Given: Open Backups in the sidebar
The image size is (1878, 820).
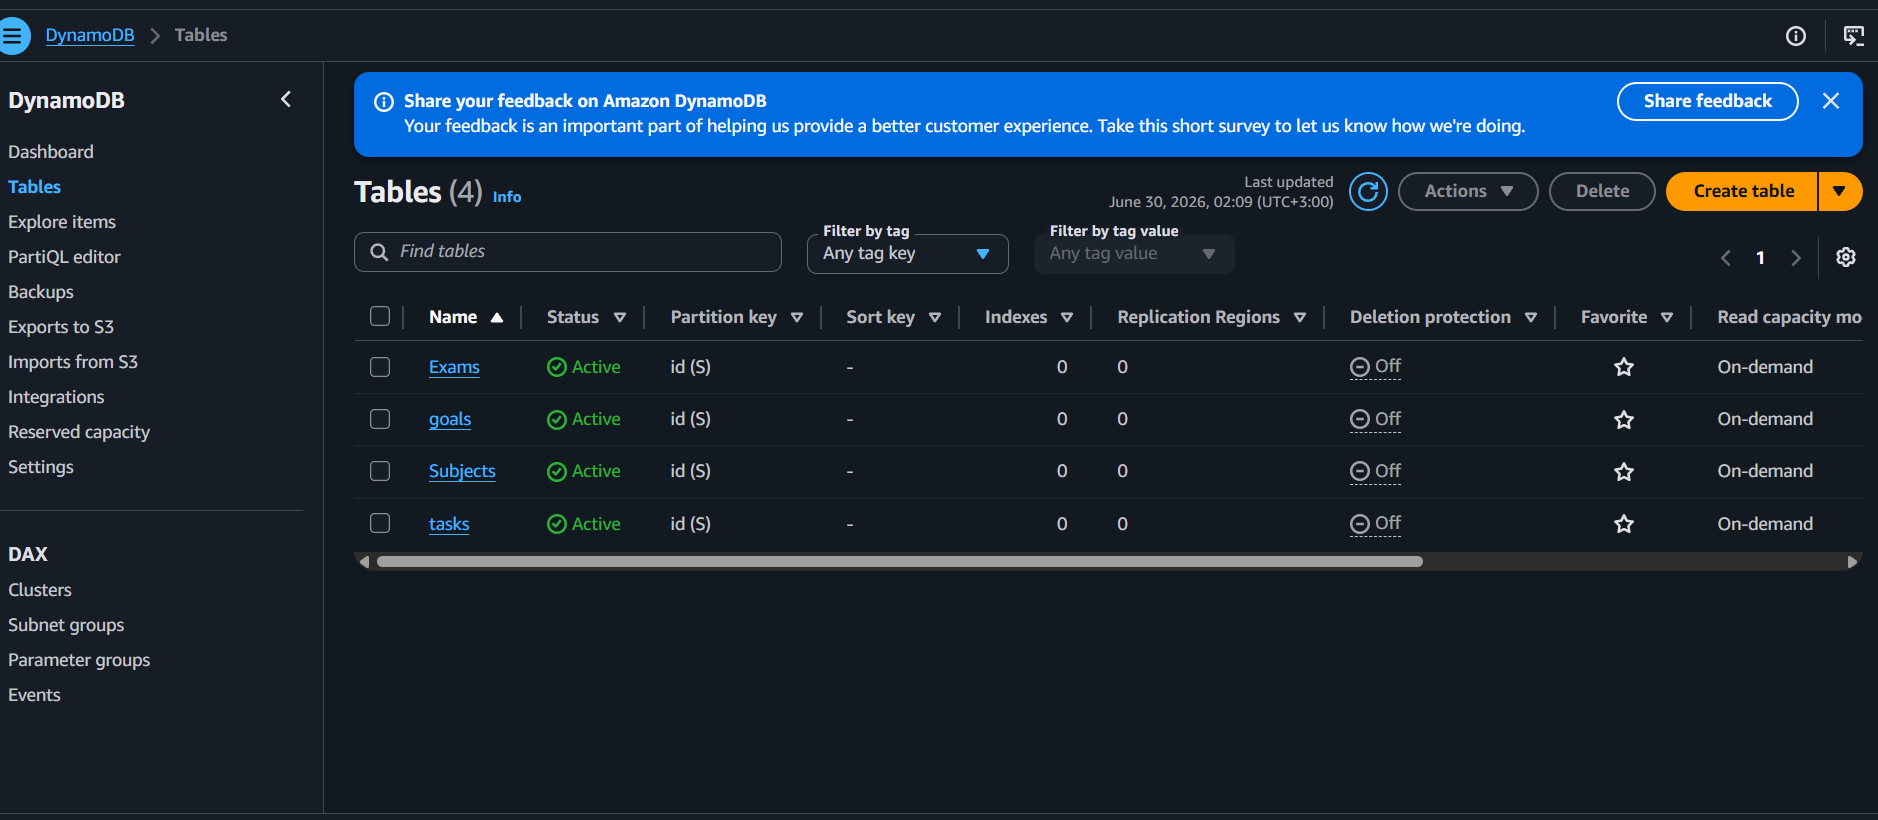Looking at the screenshot, I should 41,292.
